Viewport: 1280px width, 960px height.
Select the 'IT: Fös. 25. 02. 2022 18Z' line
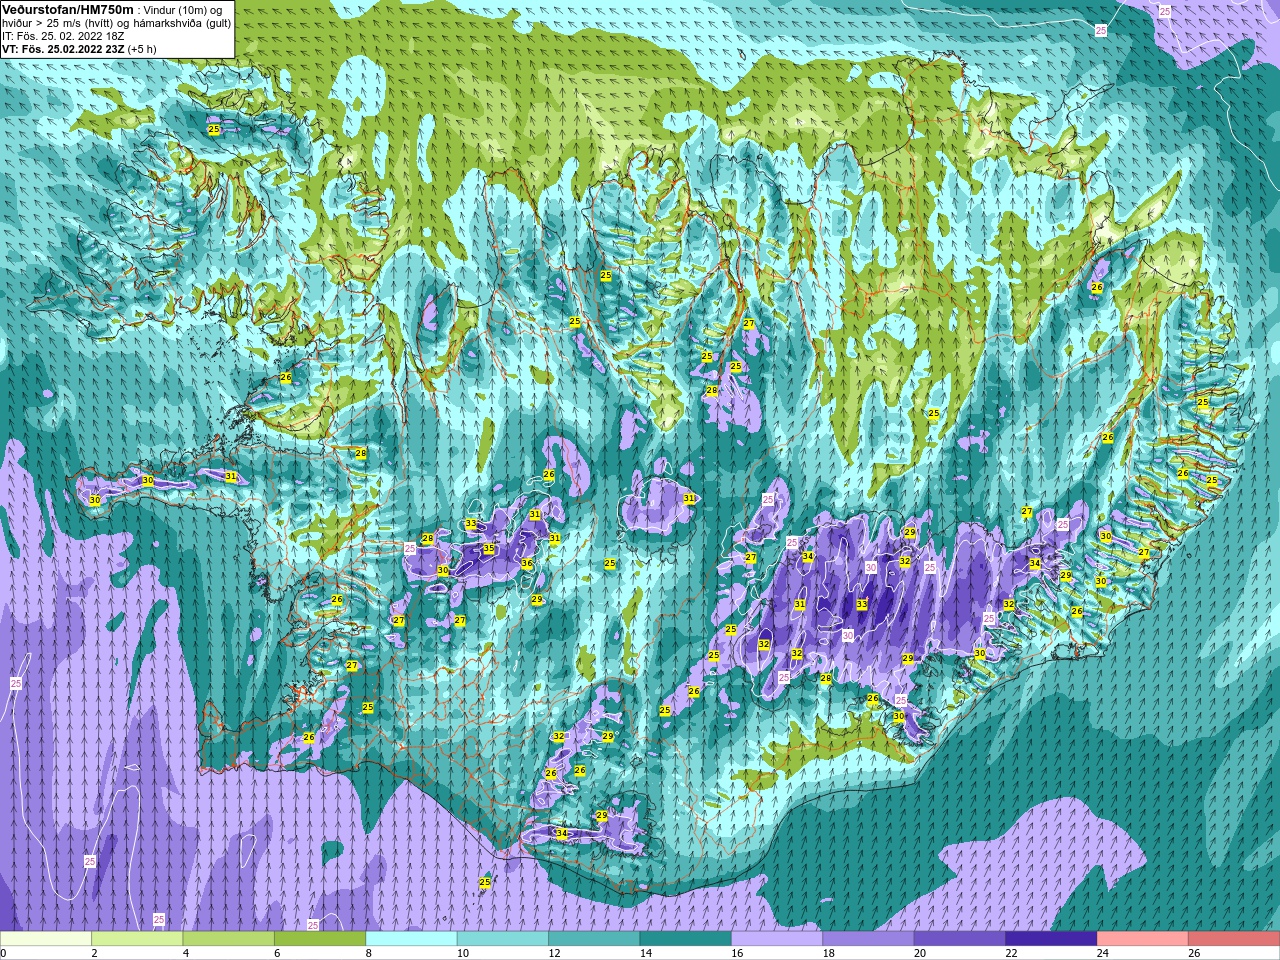point(64,35)
